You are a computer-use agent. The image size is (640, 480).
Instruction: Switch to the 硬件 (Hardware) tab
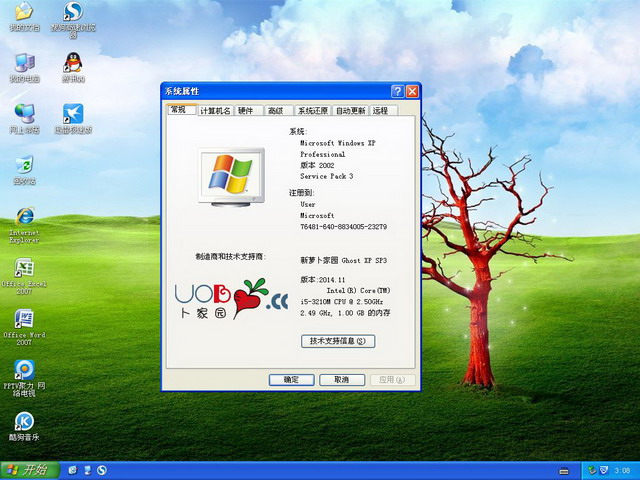coord(247,111)
